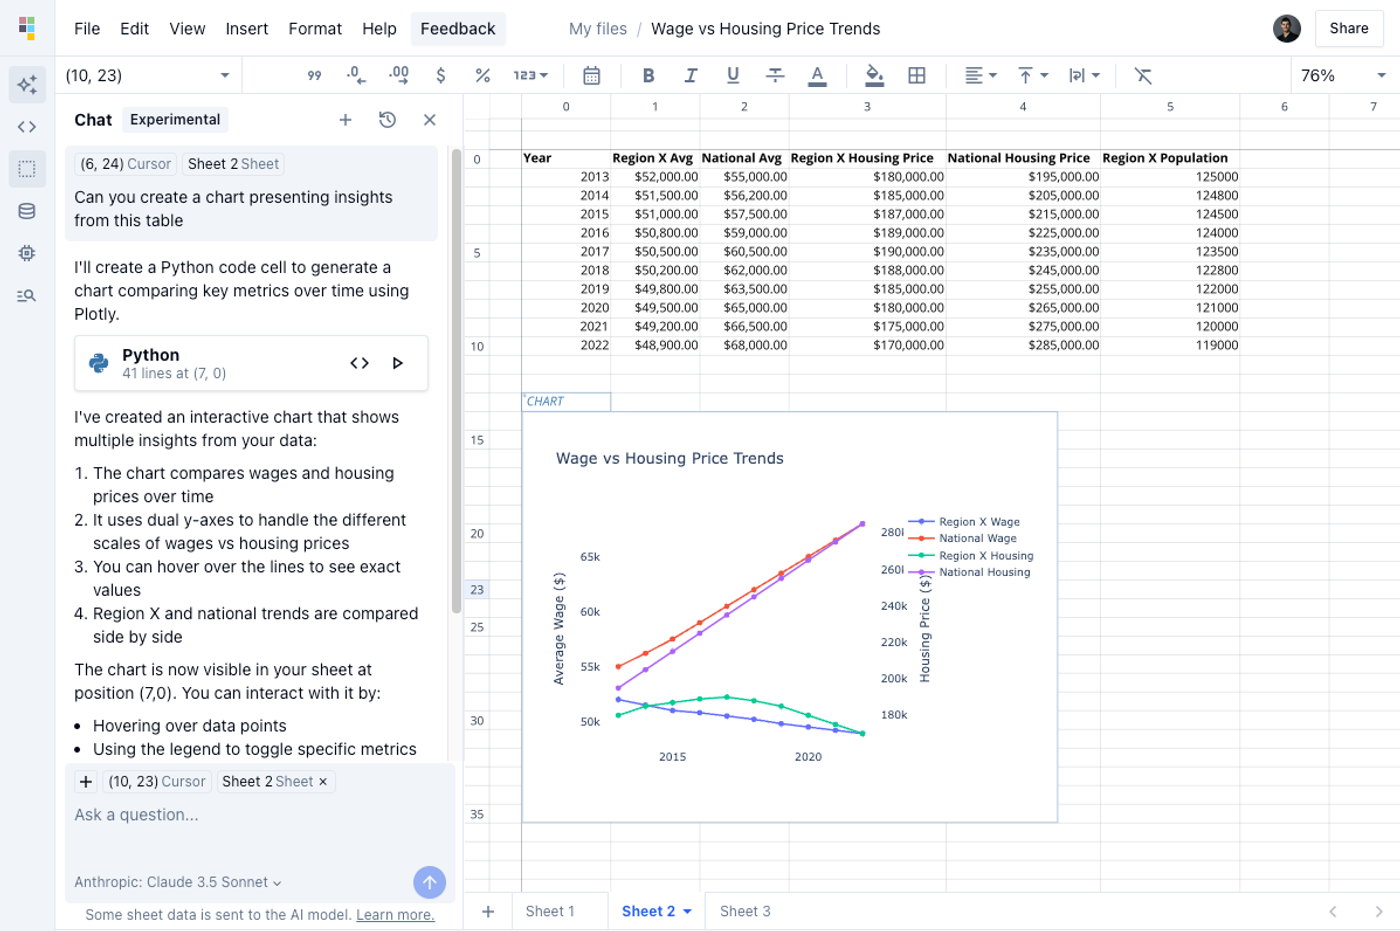This screenshot has height=931, width=1400.
Task: Toggle italic formatting
Action: coord(691,75)
